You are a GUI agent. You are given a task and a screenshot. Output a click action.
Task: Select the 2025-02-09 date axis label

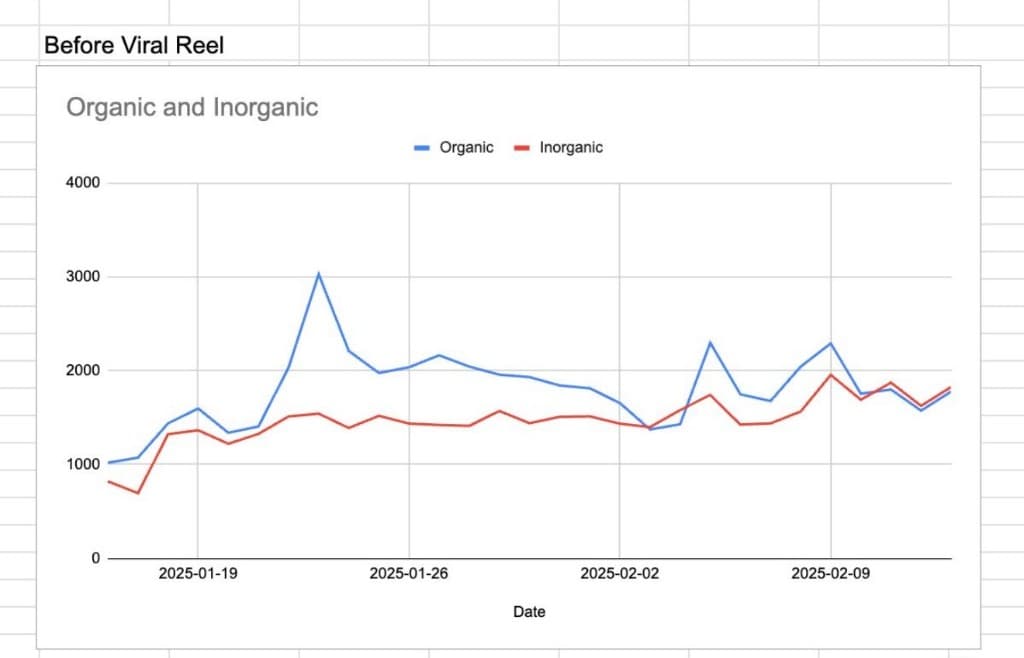point(831,574)
